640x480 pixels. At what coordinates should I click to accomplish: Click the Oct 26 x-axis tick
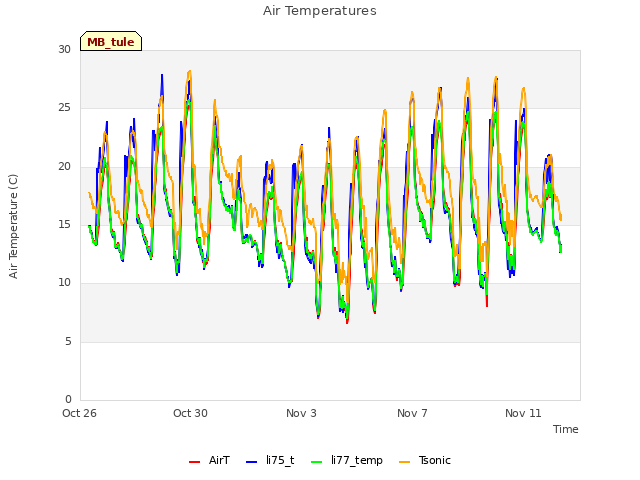click(80, 413)
